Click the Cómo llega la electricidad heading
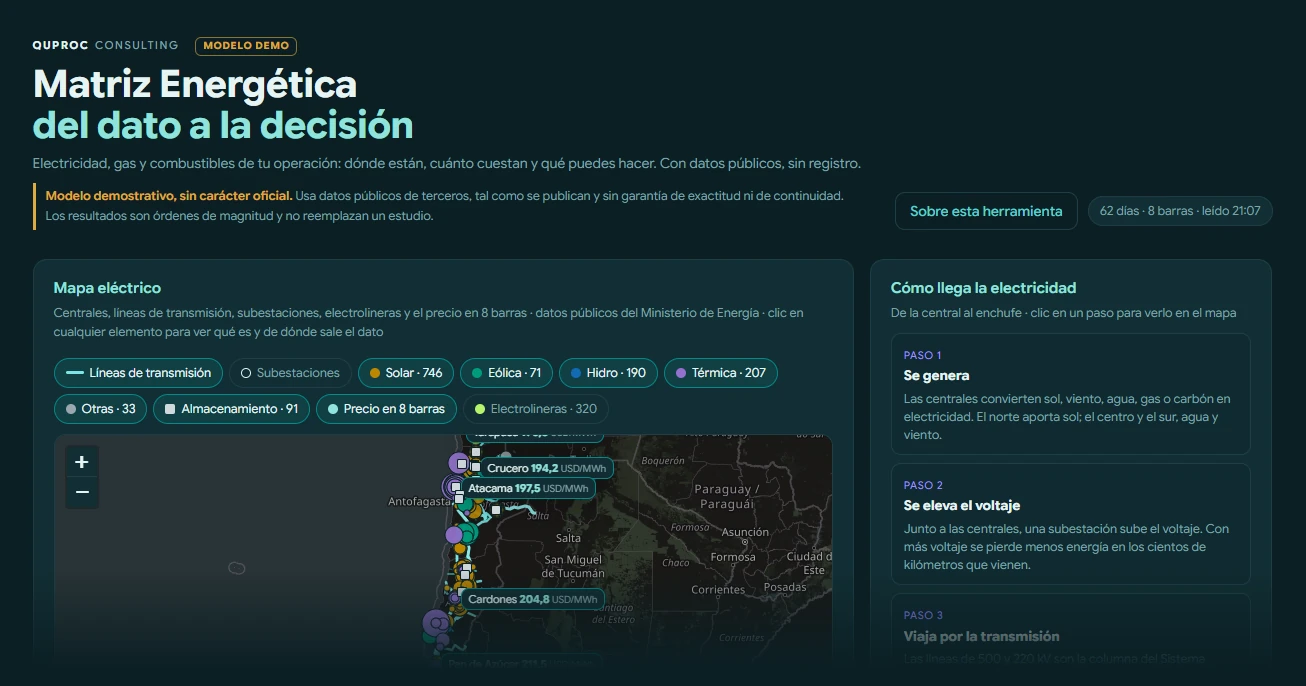Screen dimensions: 1306x686 pos(984,288)
